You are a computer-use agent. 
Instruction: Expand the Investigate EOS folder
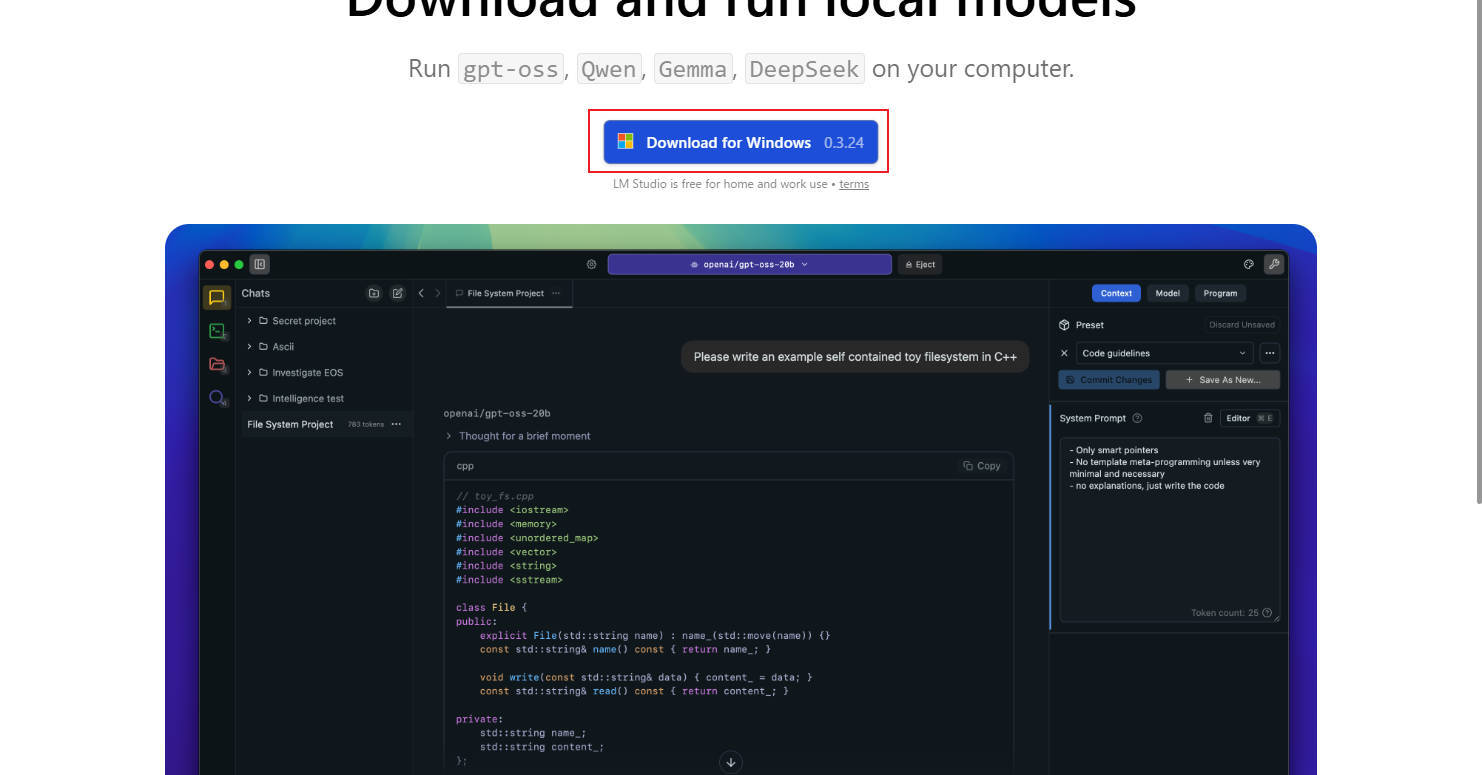click(249, 373)
